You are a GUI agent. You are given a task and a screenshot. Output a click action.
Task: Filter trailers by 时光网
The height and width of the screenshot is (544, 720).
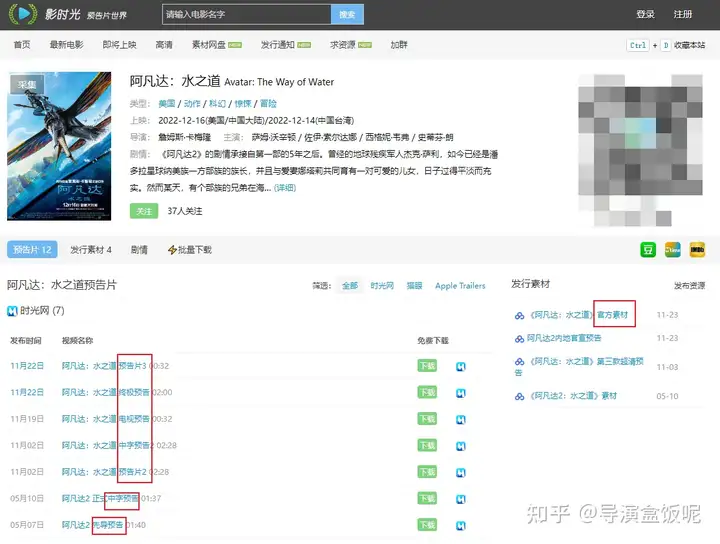382,286
